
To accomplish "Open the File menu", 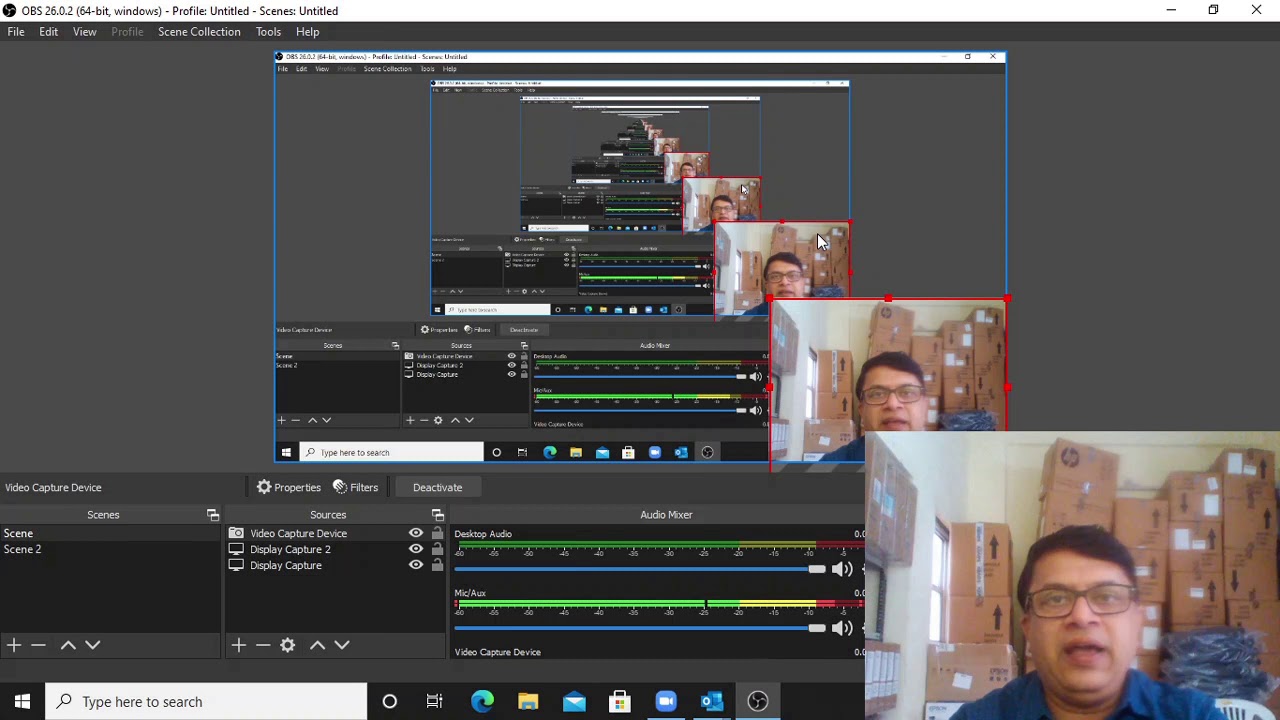I will click(16, 32).
